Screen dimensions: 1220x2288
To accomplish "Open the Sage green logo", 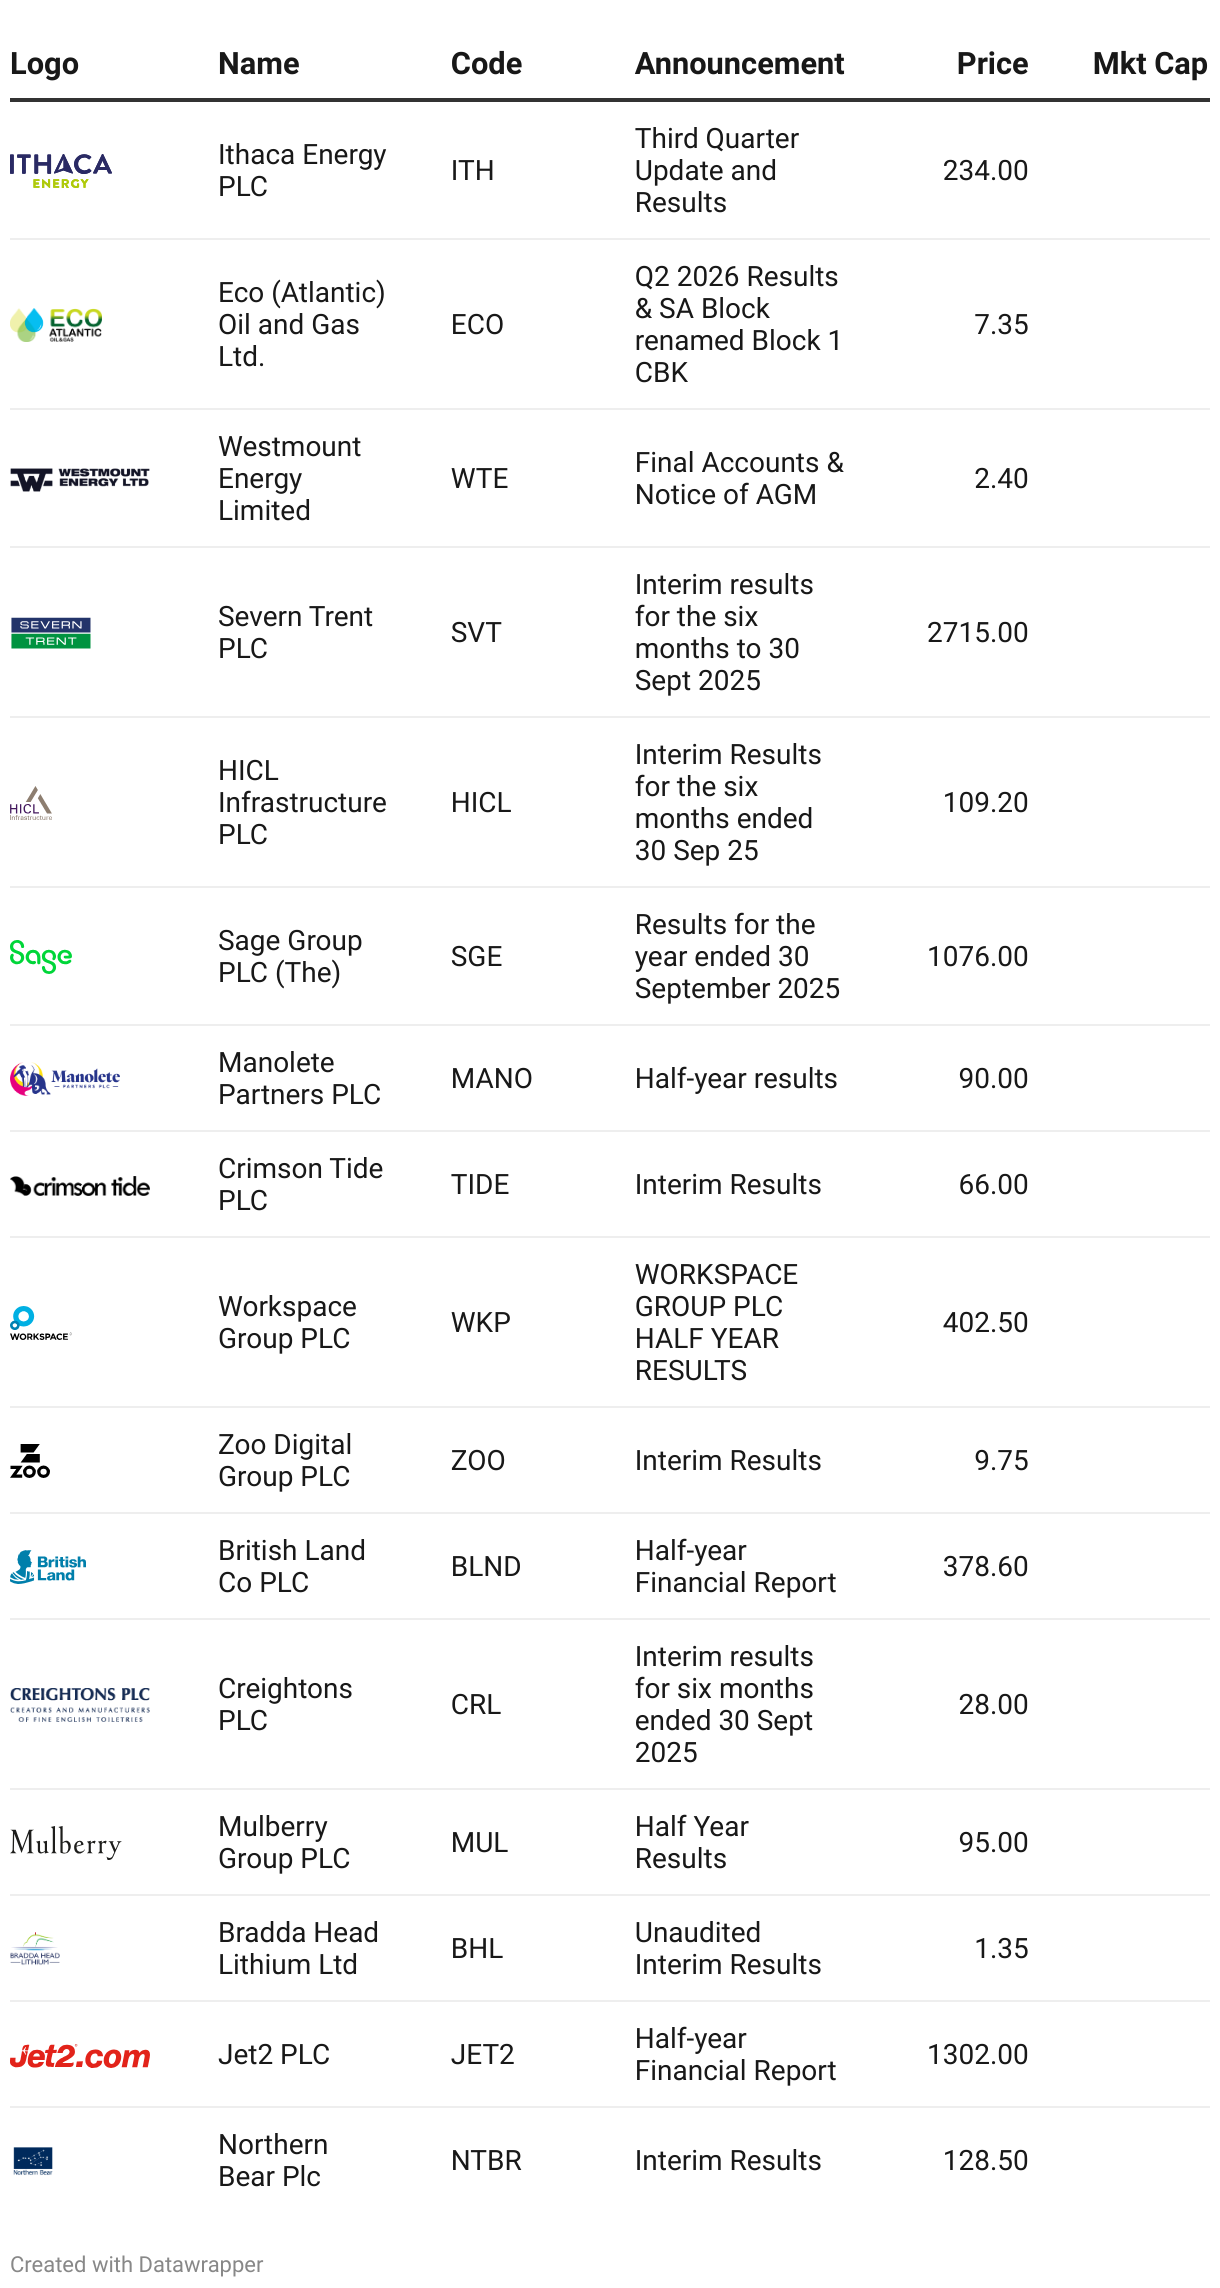I will coord(41,956).
